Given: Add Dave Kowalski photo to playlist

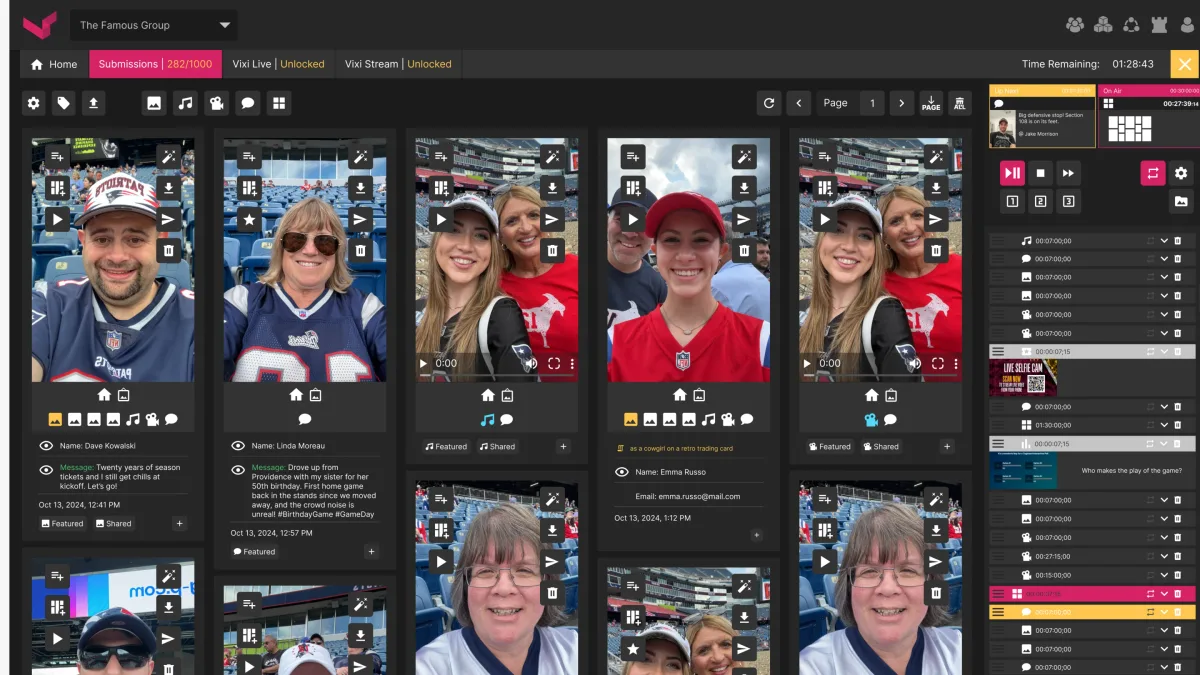Looking at the screenshot, I should pos(57,156).
